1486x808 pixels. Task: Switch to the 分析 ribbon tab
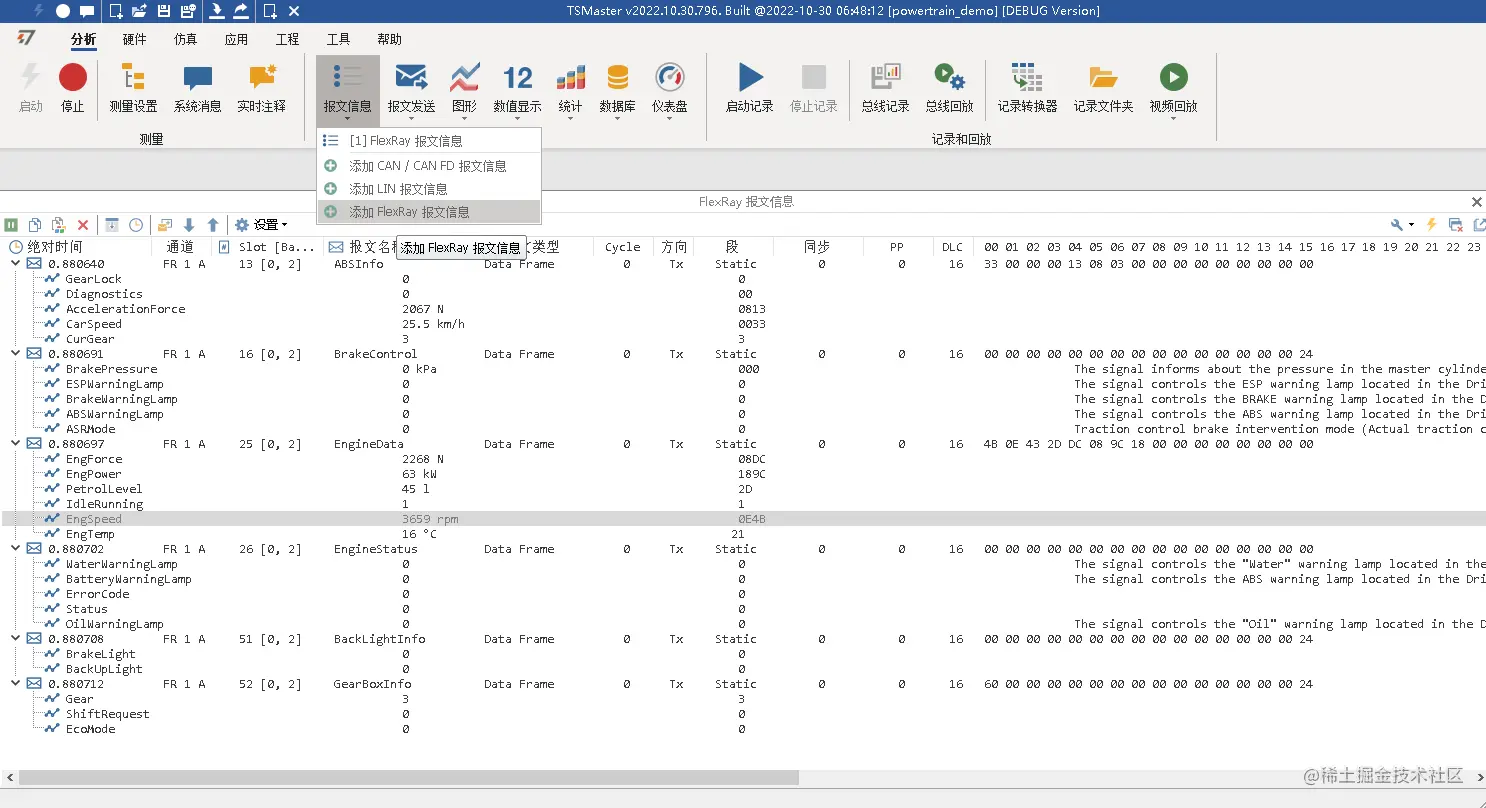(x=84, y=39)
